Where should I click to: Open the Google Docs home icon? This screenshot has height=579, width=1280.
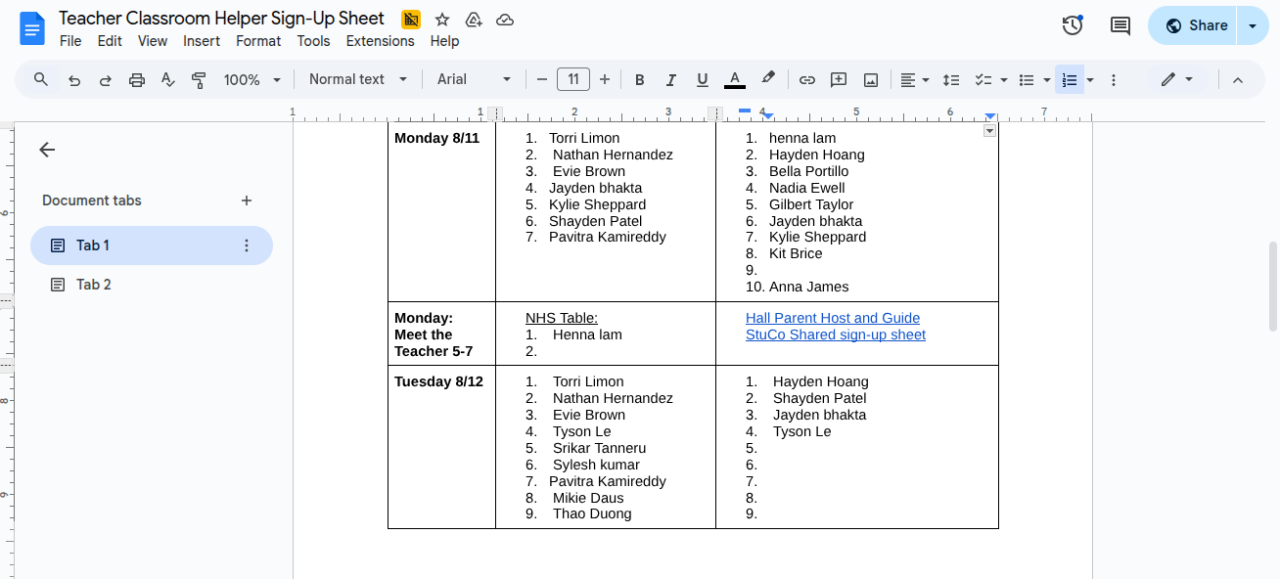point(32,28)
